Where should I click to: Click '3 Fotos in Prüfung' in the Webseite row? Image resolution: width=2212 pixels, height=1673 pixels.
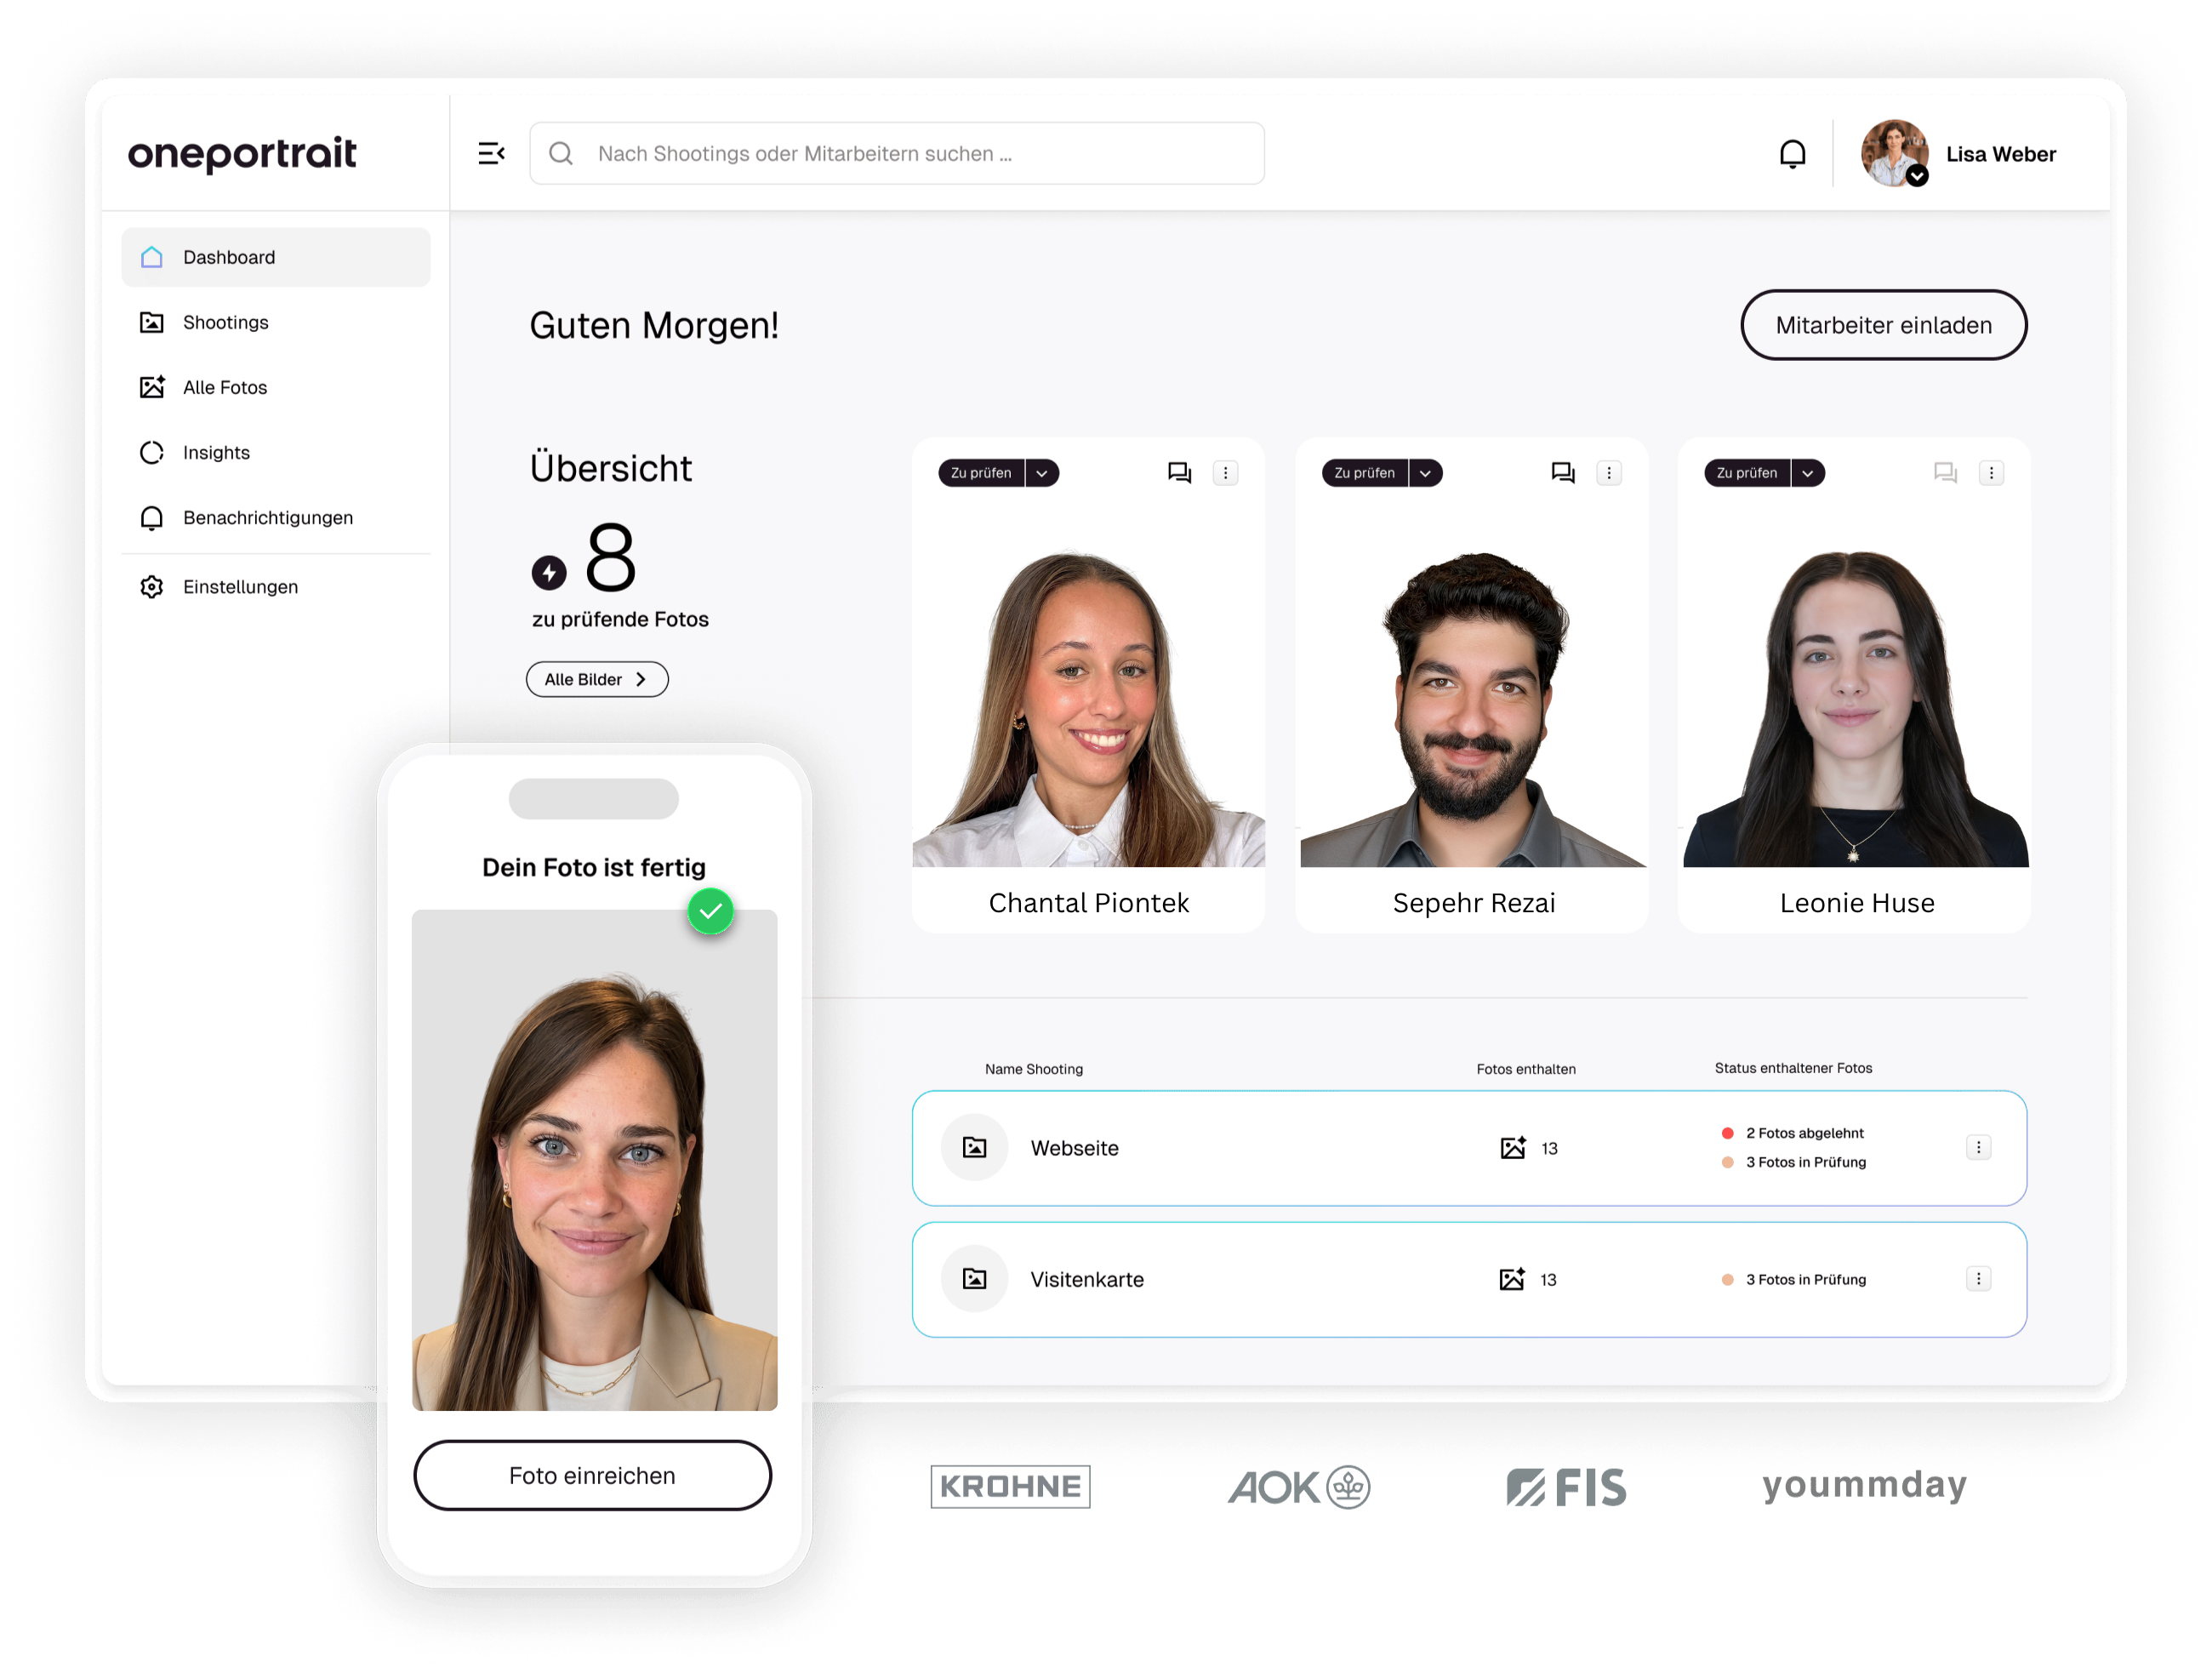pos(1805,1162)
